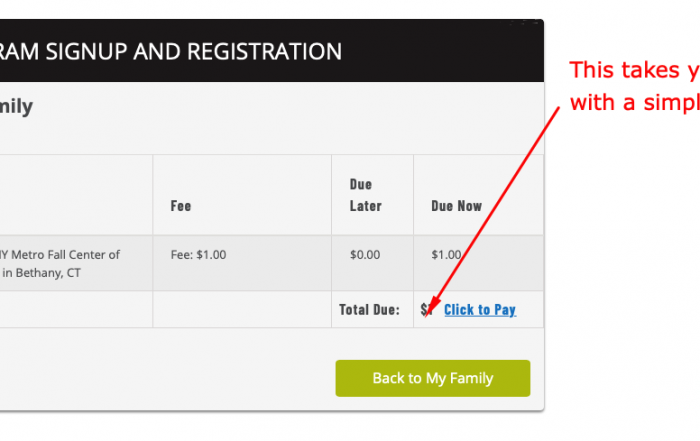Click the empty cell under Fee in total row
This screenshot has width=700, height=441.
pos(242,309)
